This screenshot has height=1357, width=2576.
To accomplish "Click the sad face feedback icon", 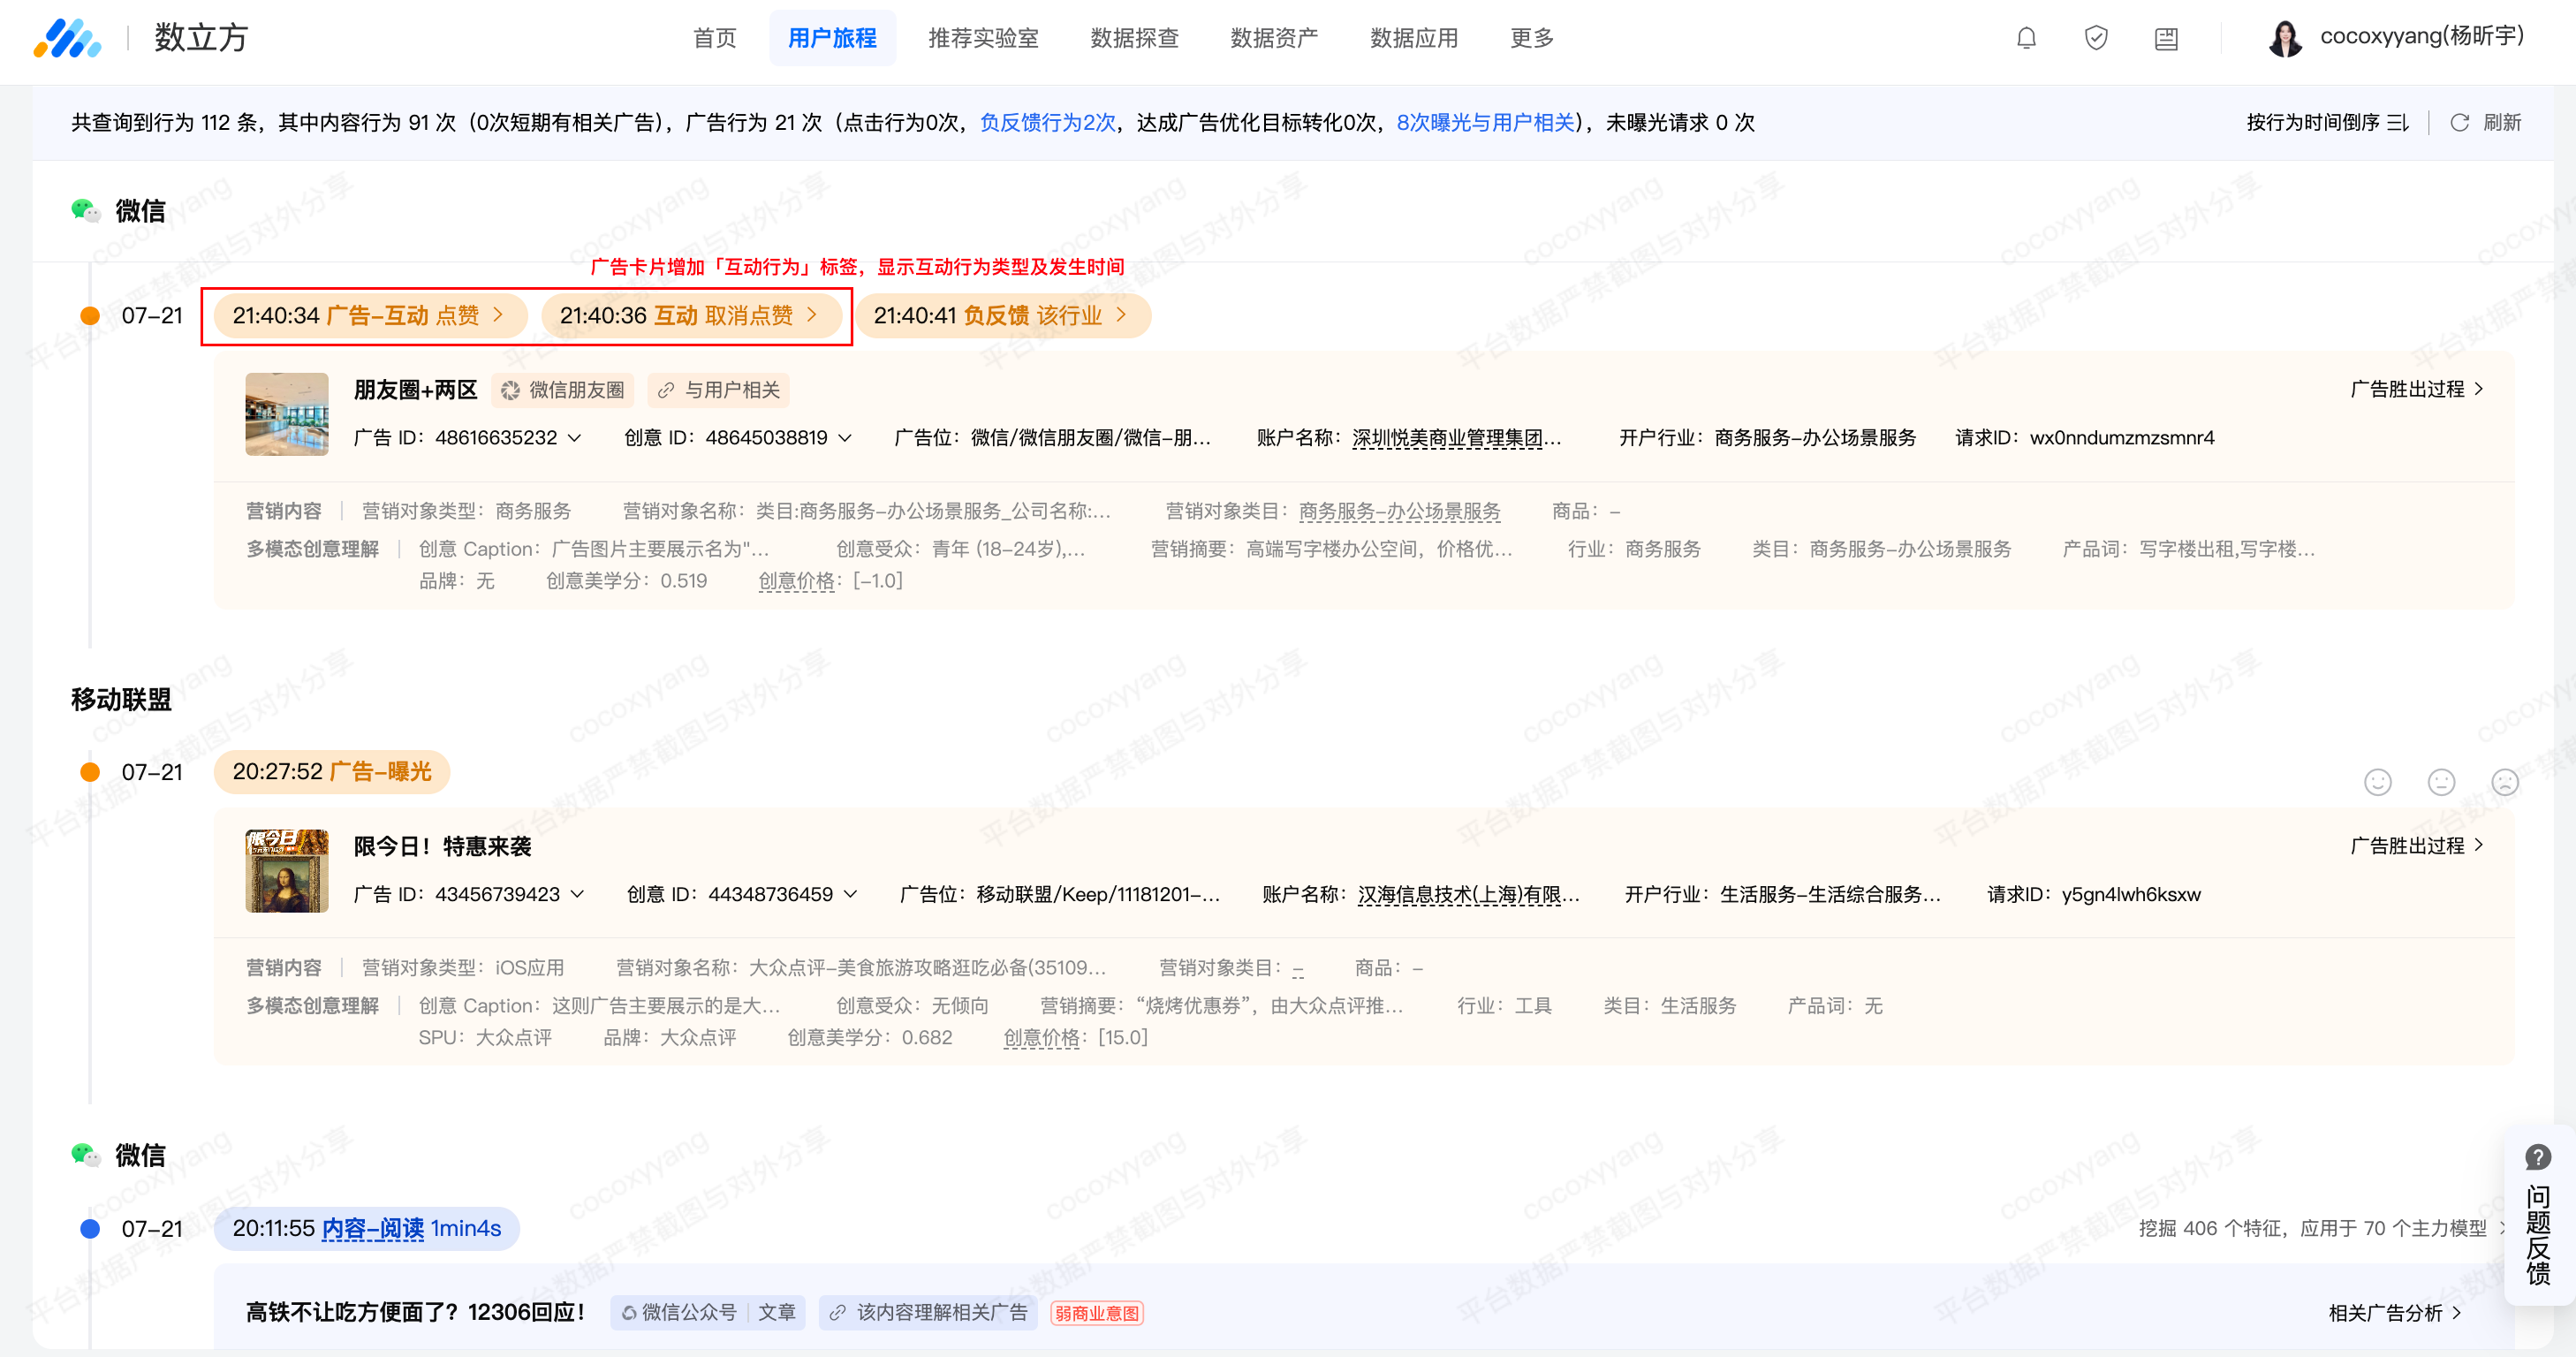I will point(2504,782).
